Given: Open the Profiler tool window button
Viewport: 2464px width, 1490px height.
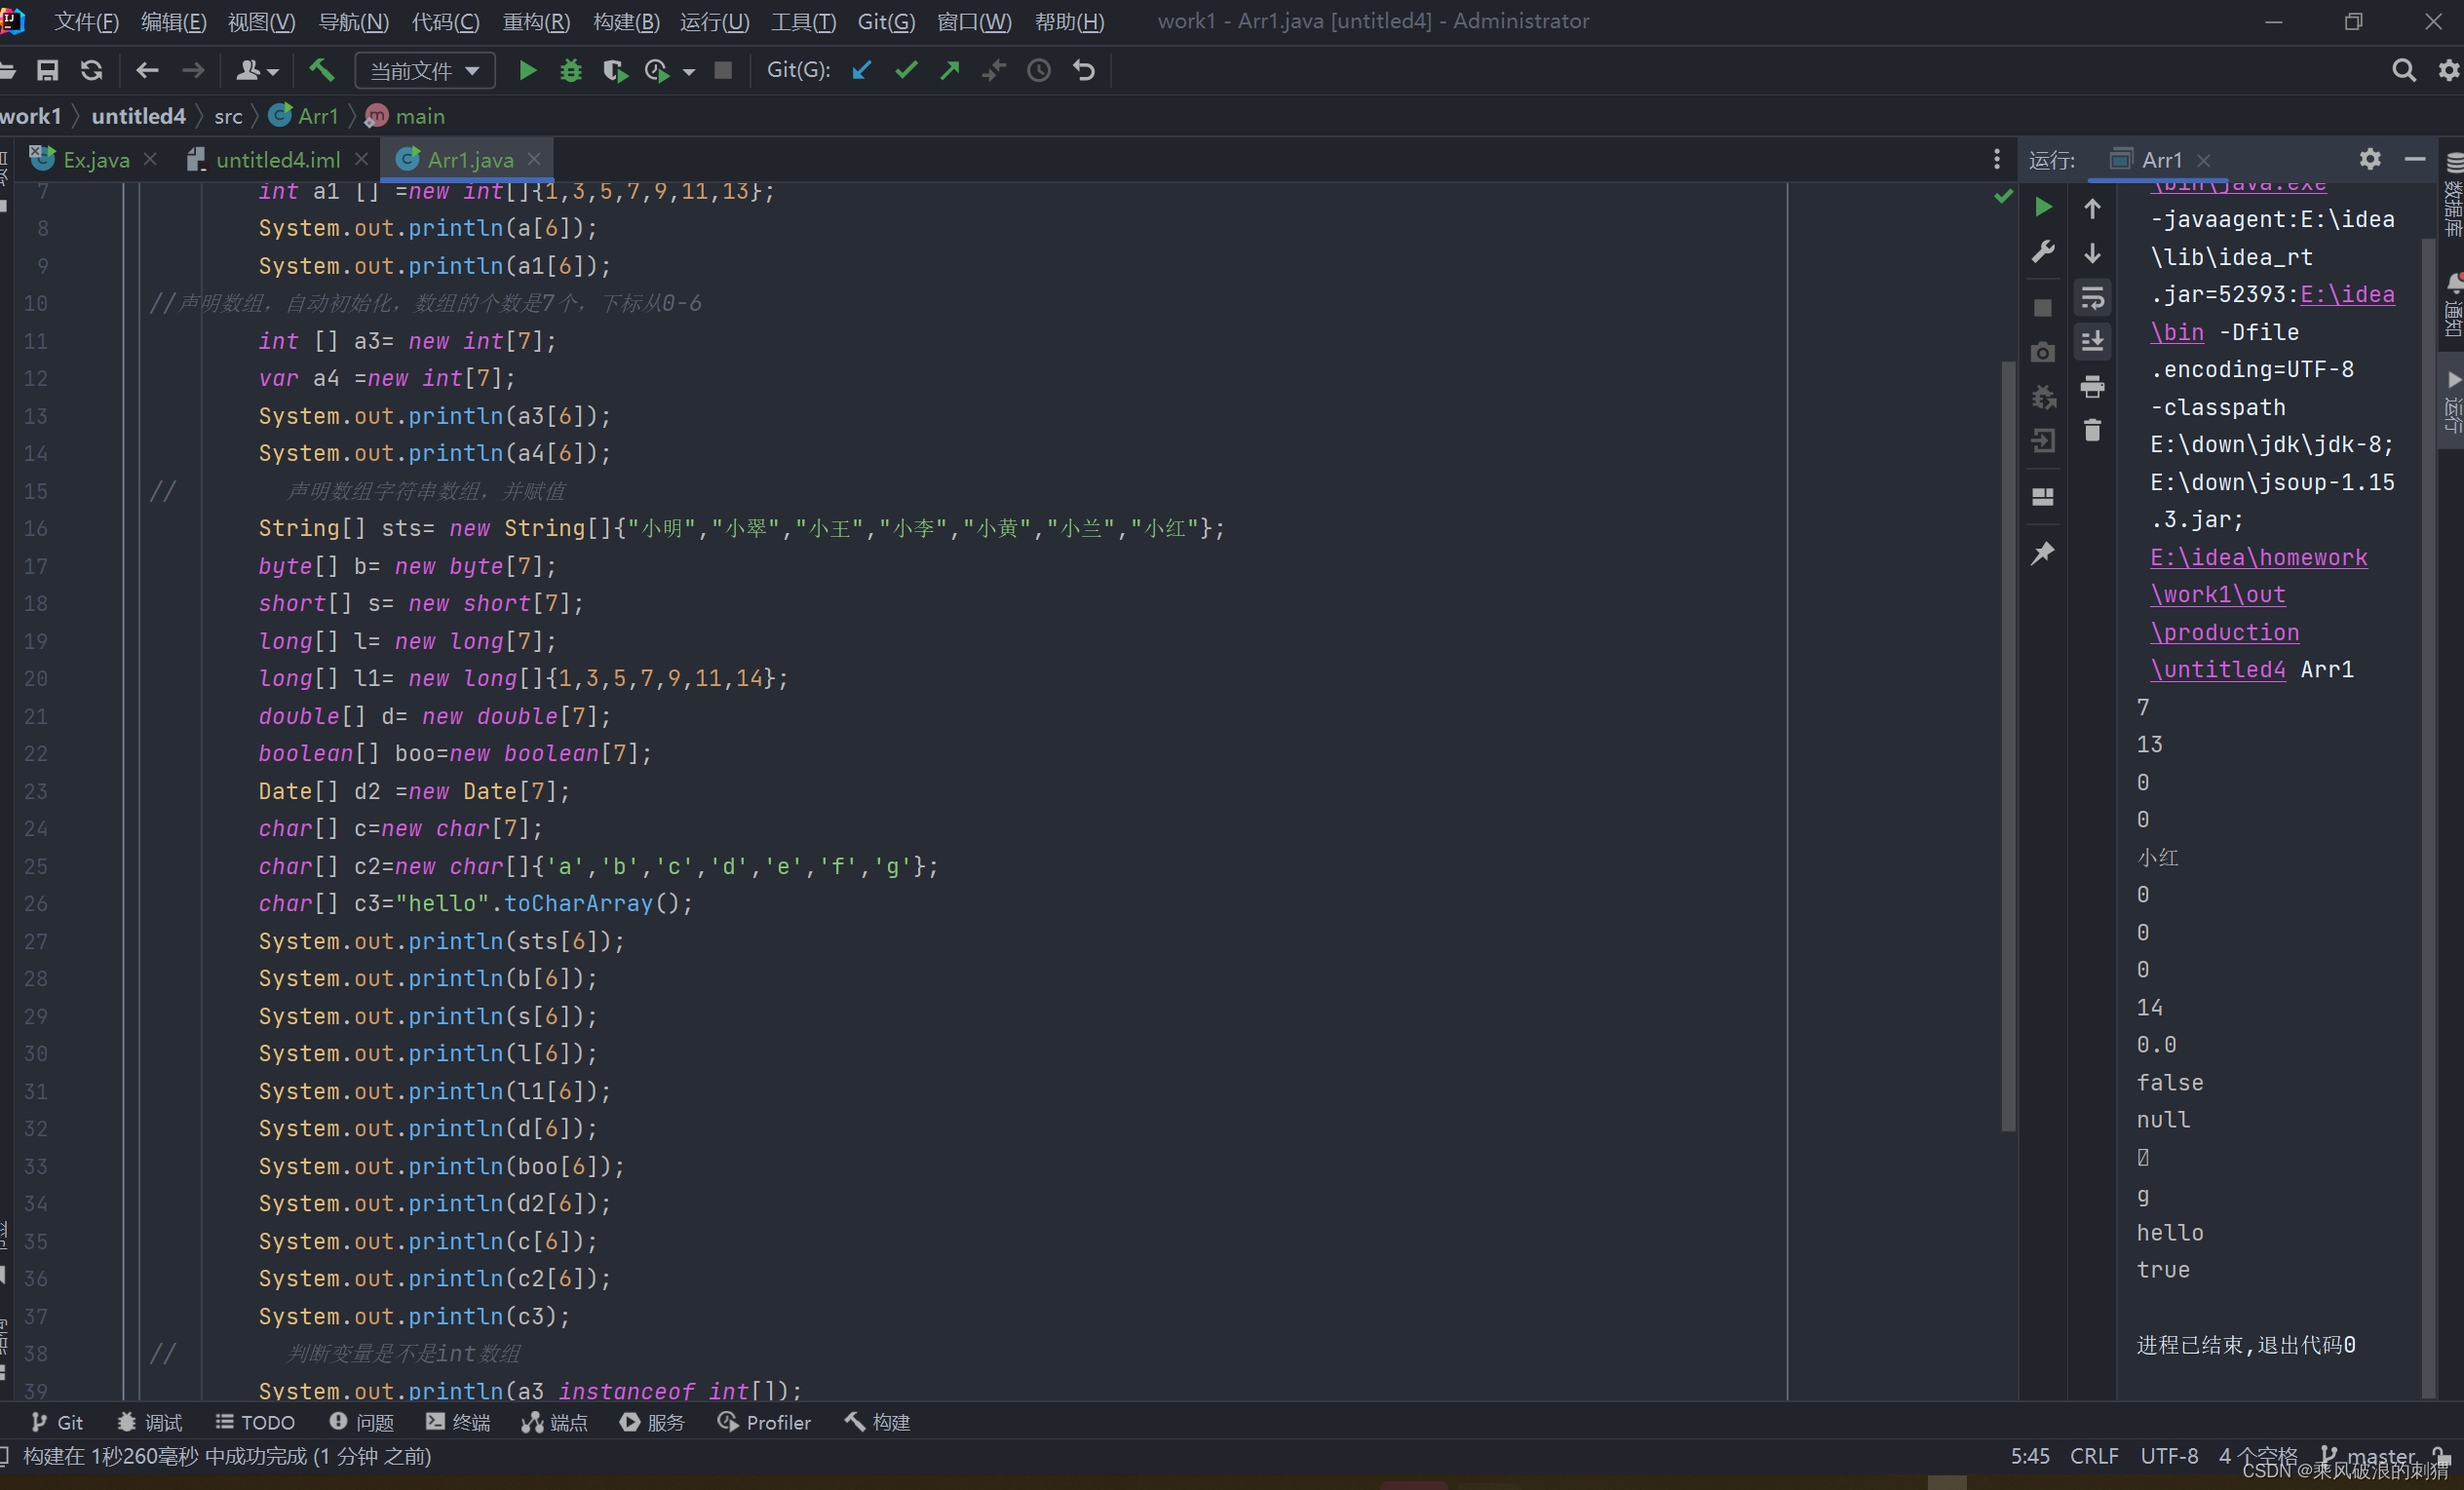Looking at the screenshot, I should point(765,1422).
